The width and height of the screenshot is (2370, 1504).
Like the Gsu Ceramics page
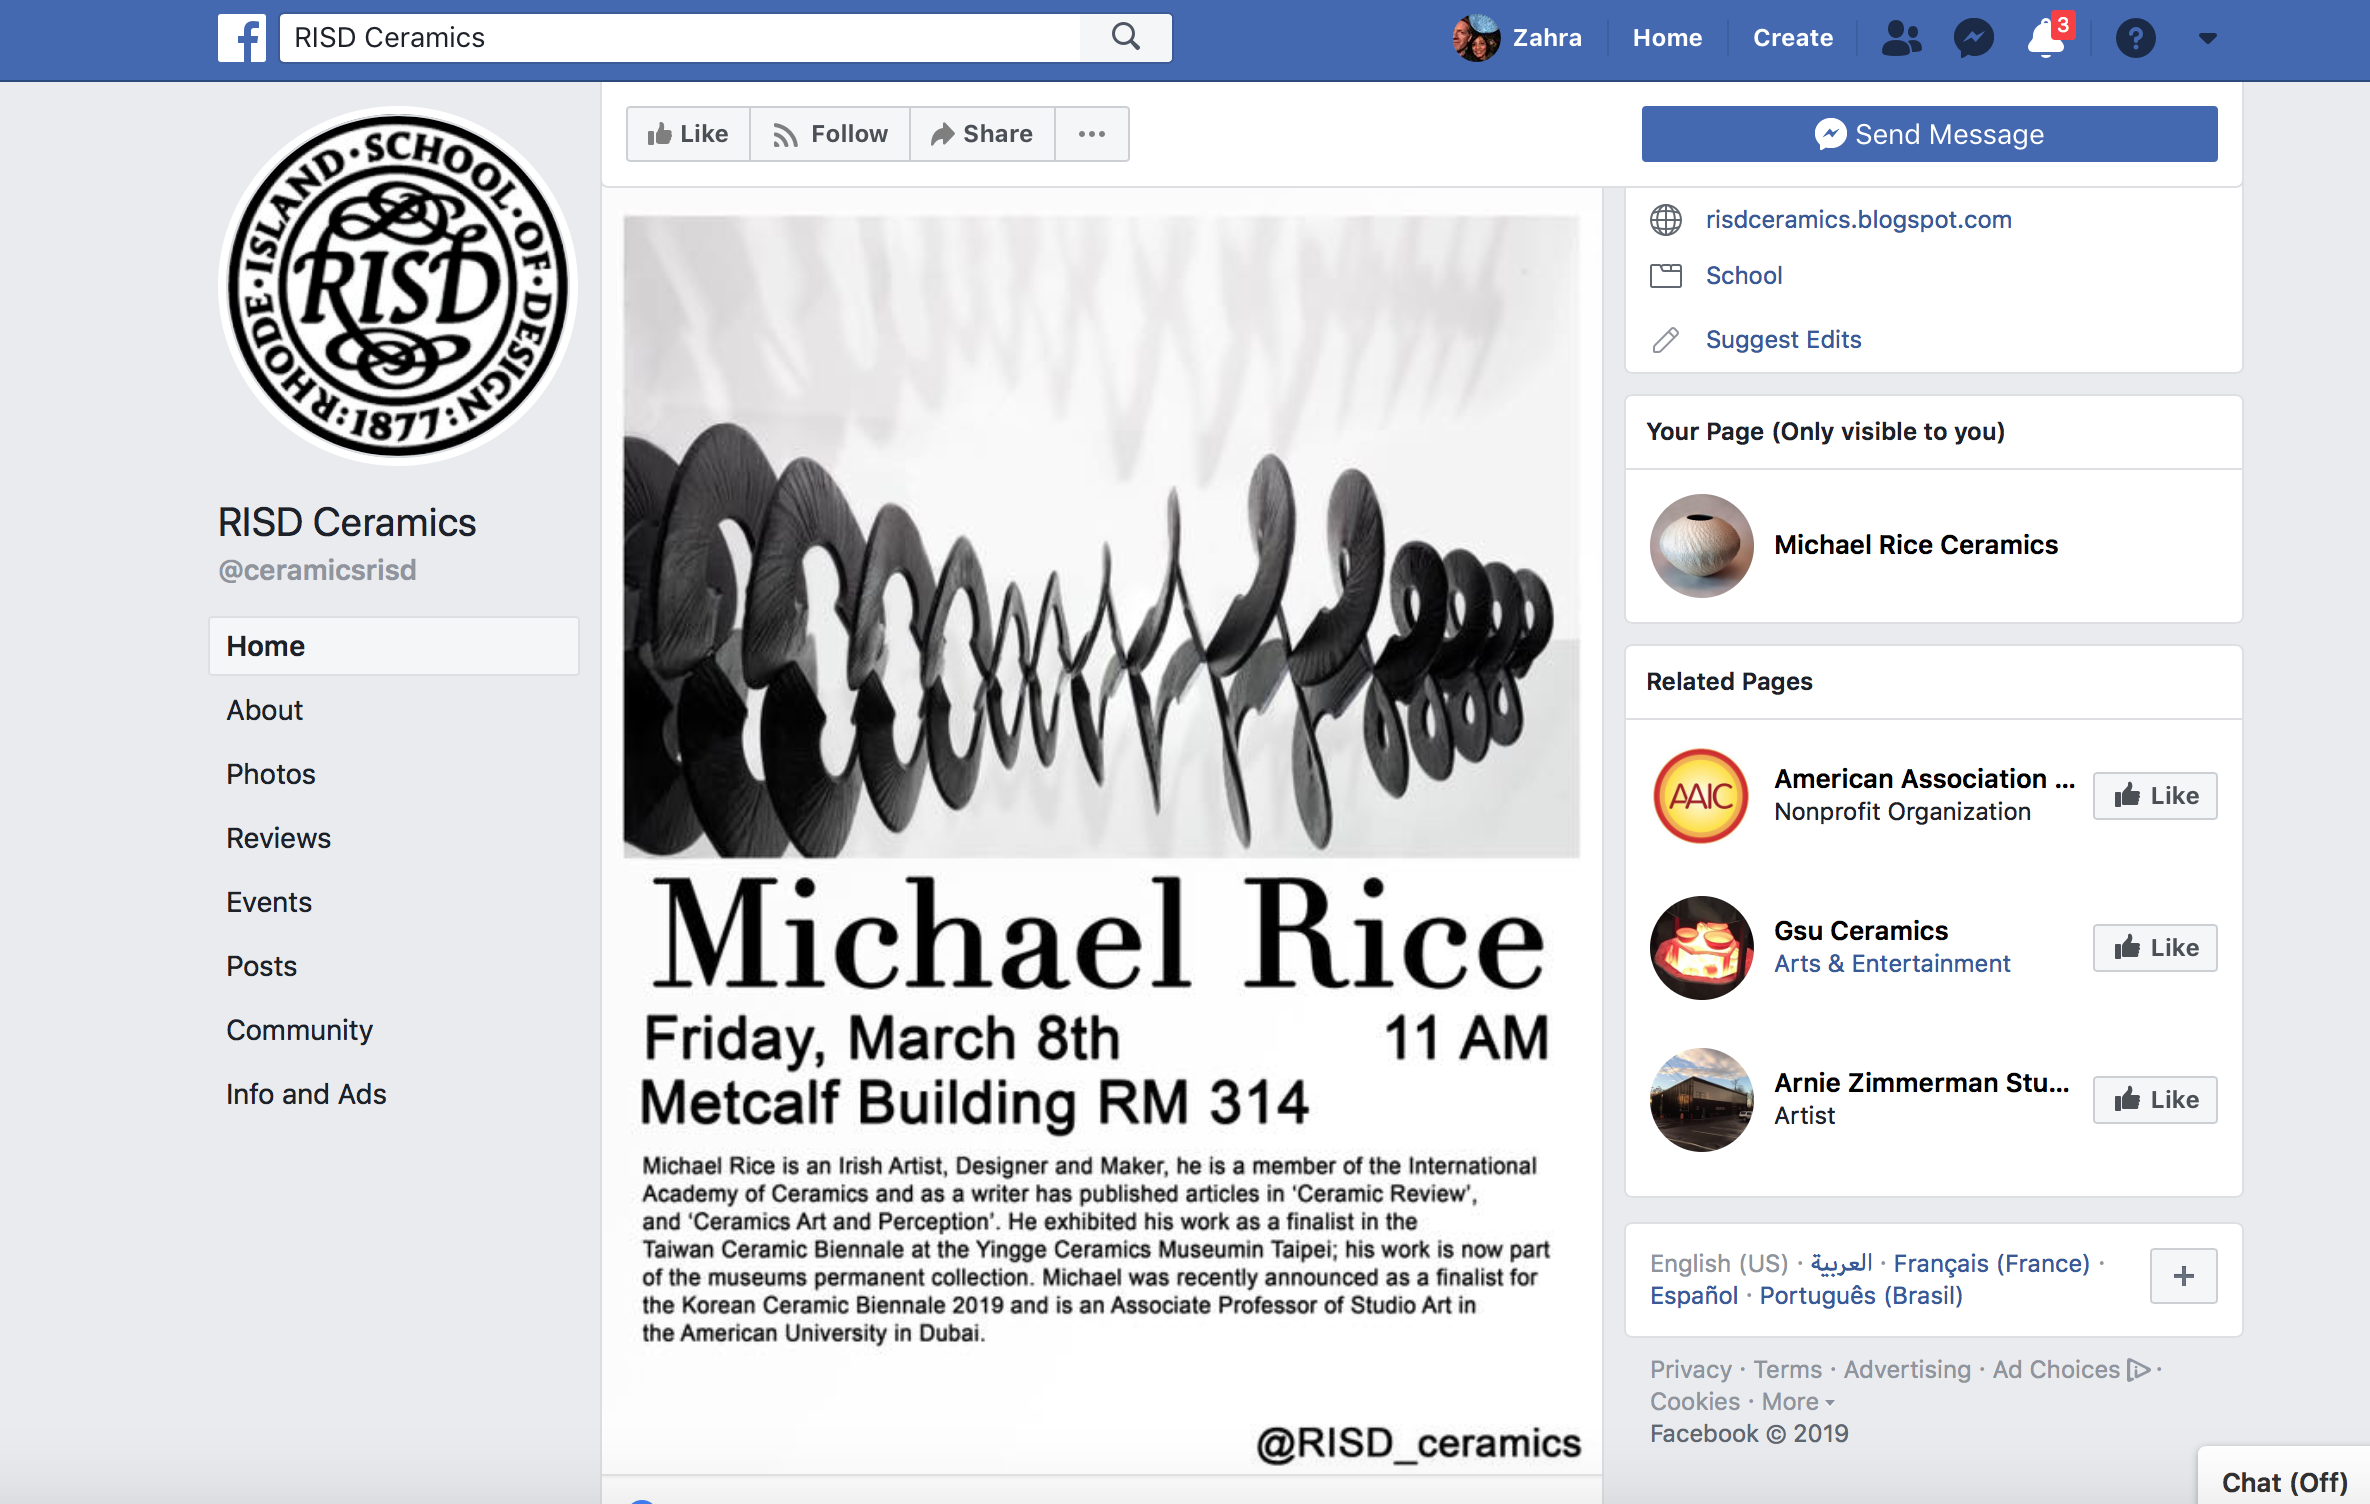tap(2155, 948)
